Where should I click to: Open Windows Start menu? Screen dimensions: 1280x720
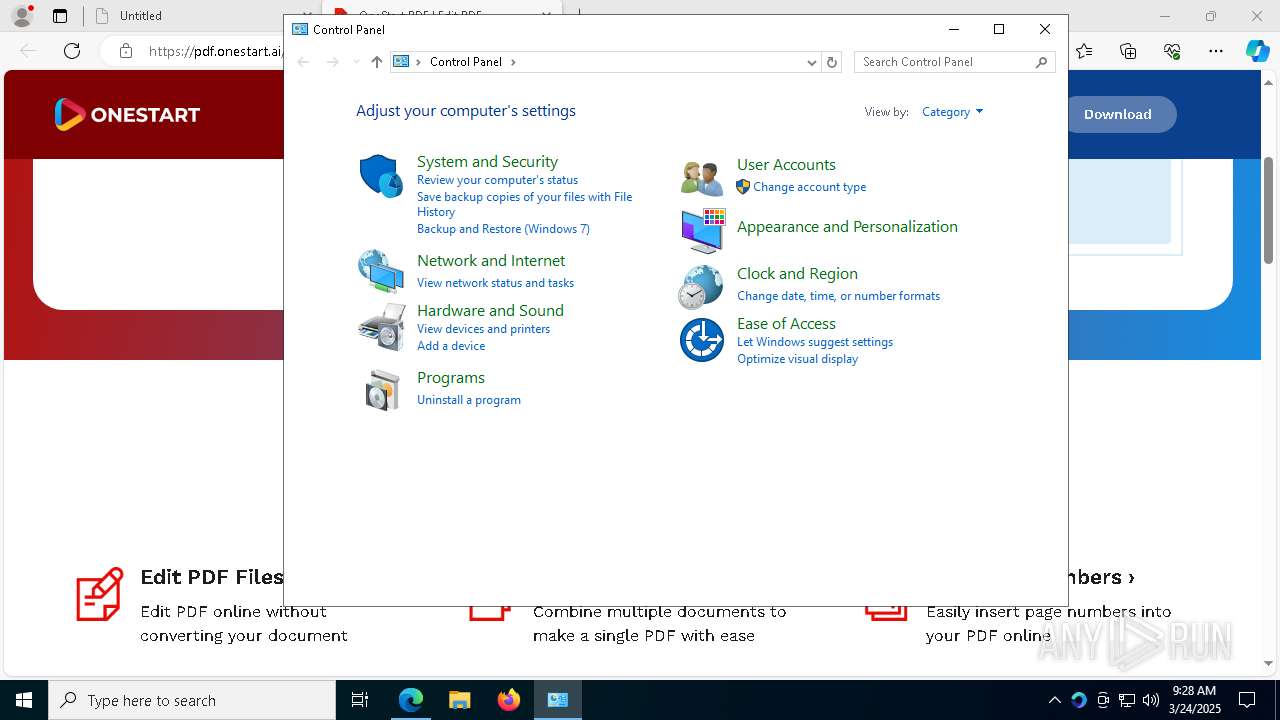[x=24, y=700]
